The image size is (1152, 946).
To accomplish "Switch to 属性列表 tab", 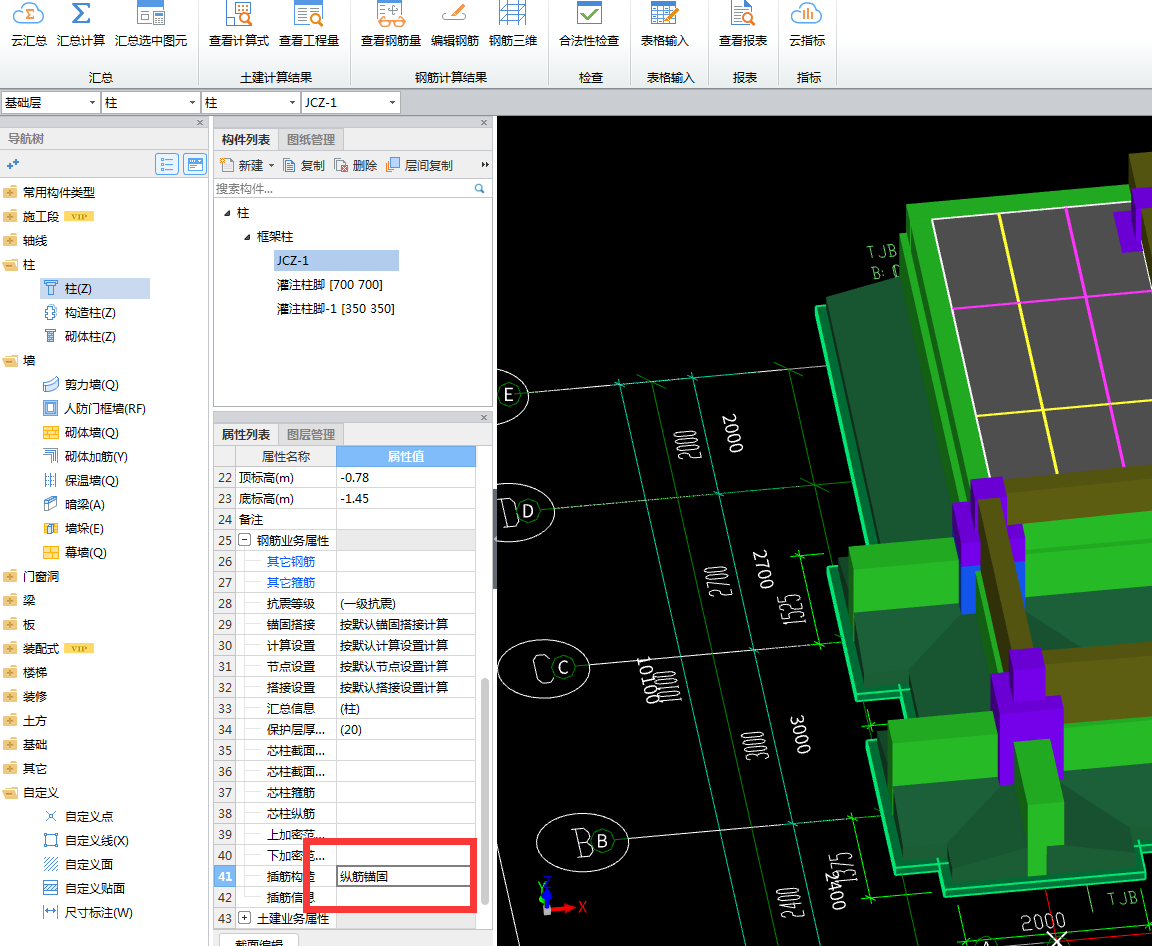I will tap(246, 435).
